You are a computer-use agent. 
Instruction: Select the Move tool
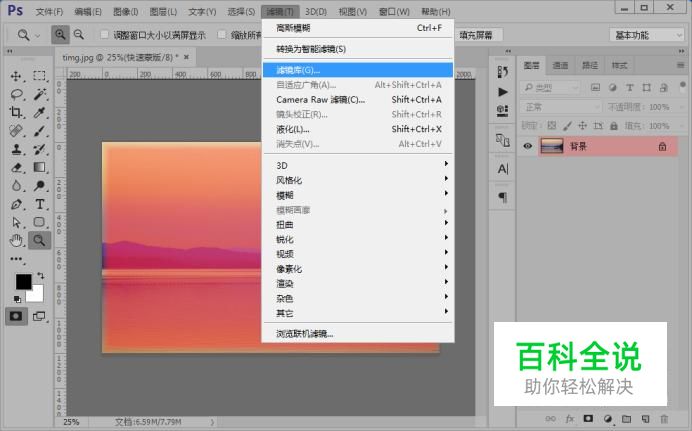(16, 76)
